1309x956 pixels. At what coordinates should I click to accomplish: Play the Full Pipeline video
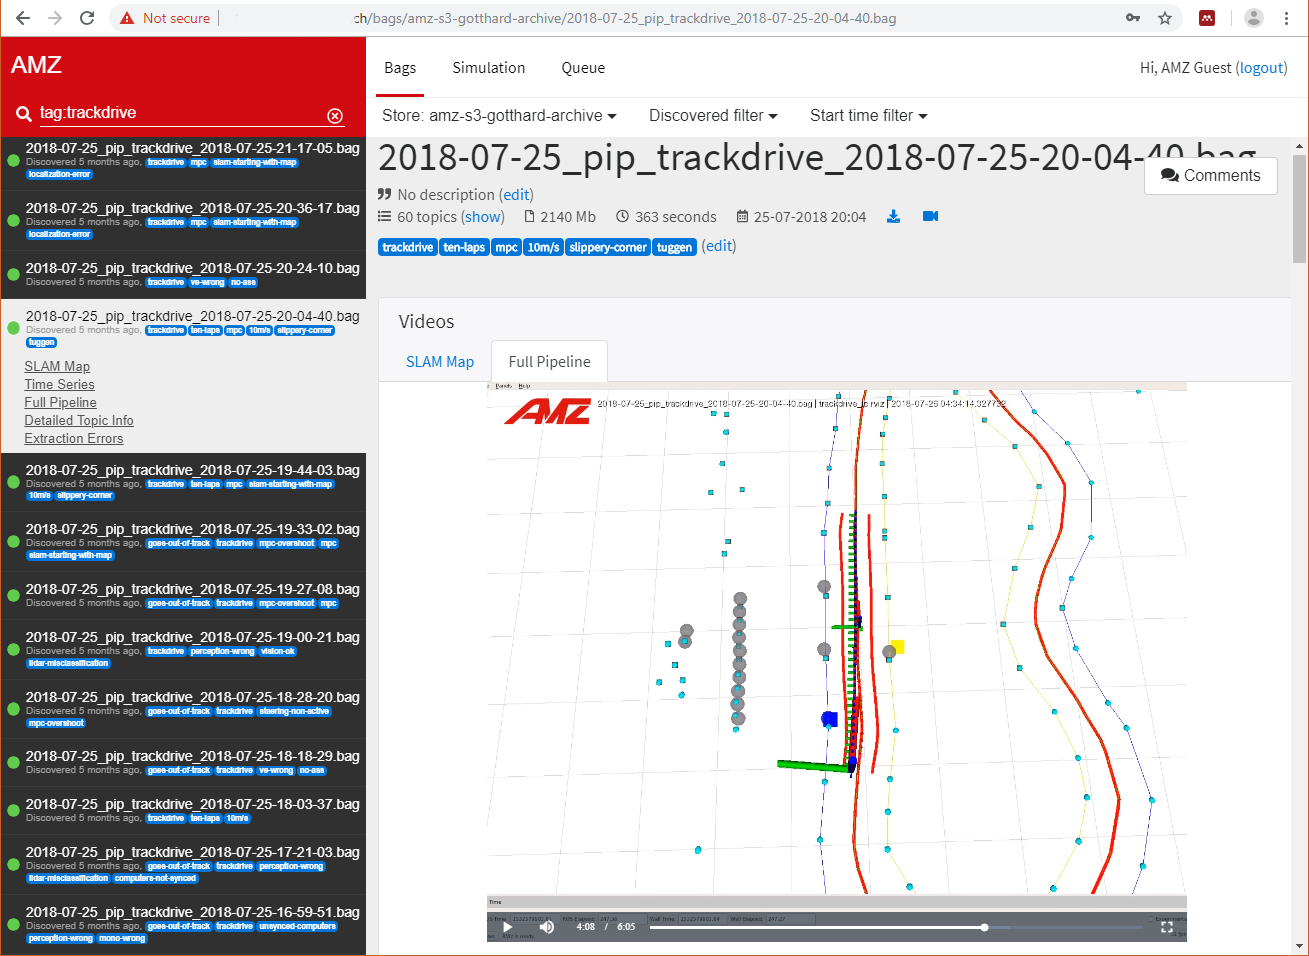coord(507,927)
